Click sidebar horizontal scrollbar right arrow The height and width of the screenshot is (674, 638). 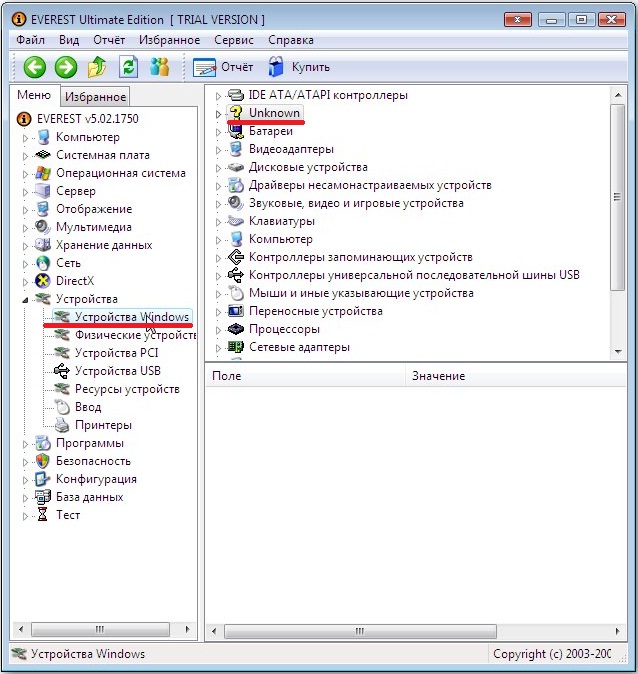click(x=187, y=630)
